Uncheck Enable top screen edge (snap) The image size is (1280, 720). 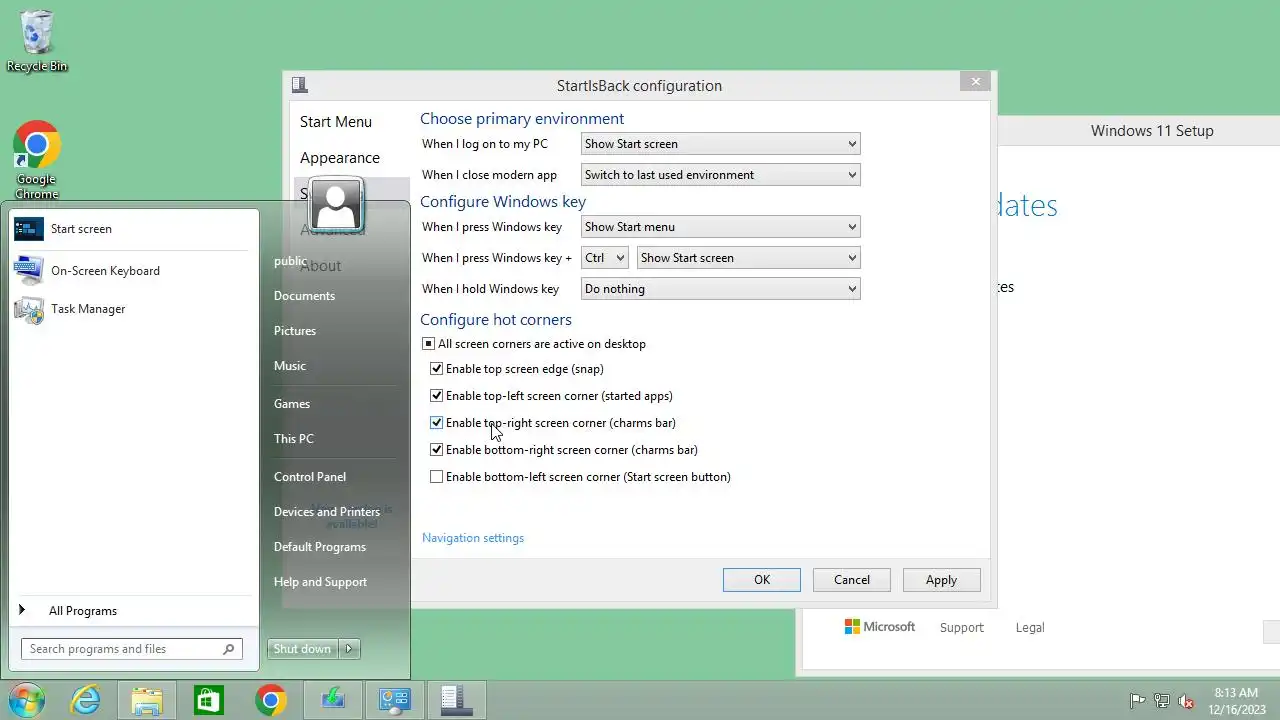[x=436, y=369]
